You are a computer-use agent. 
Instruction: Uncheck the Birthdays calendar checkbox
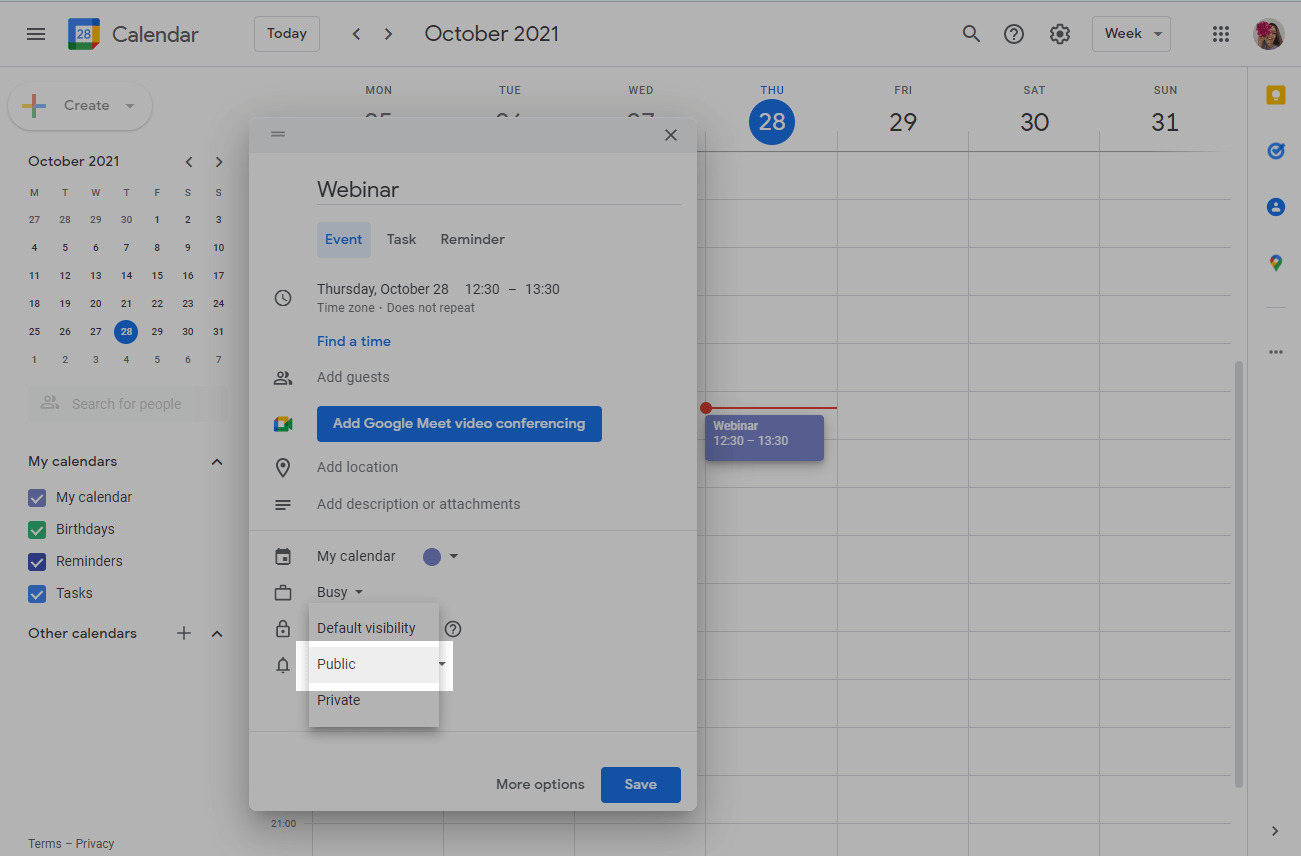pyautogui.click(x=37, y=529)
